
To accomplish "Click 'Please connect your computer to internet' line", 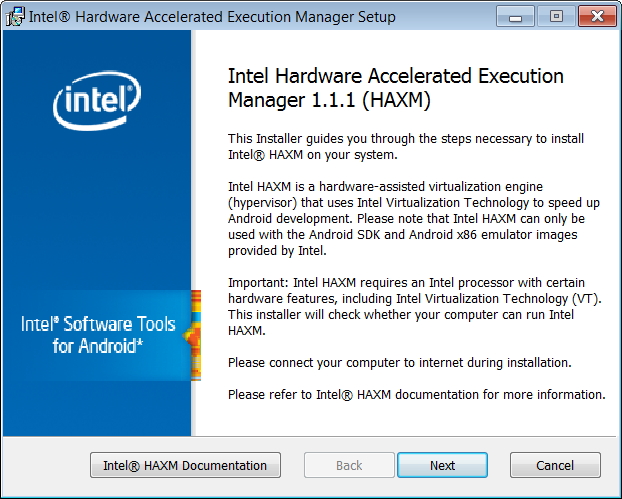I will click(x=400, y=363).
